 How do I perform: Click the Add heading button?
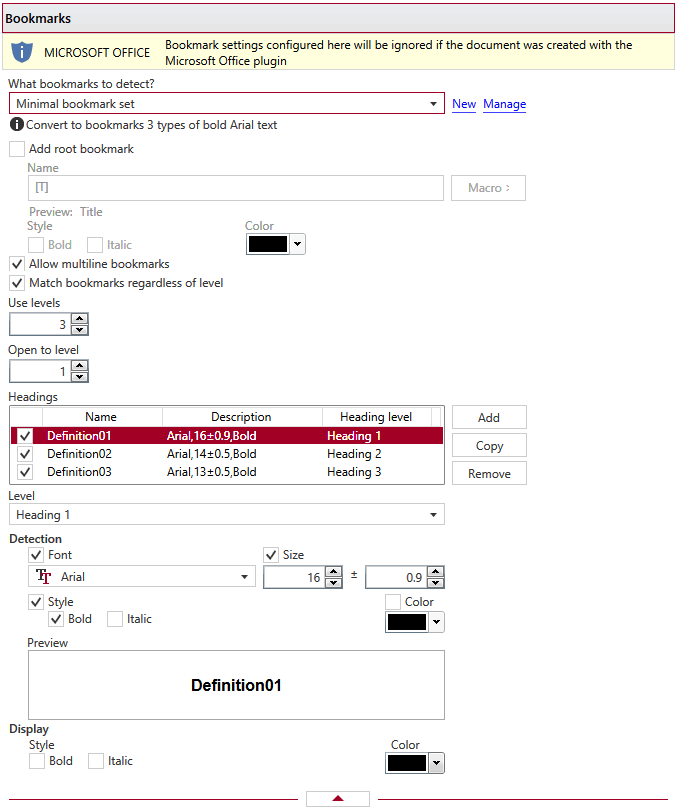click(x=489, y=417)
